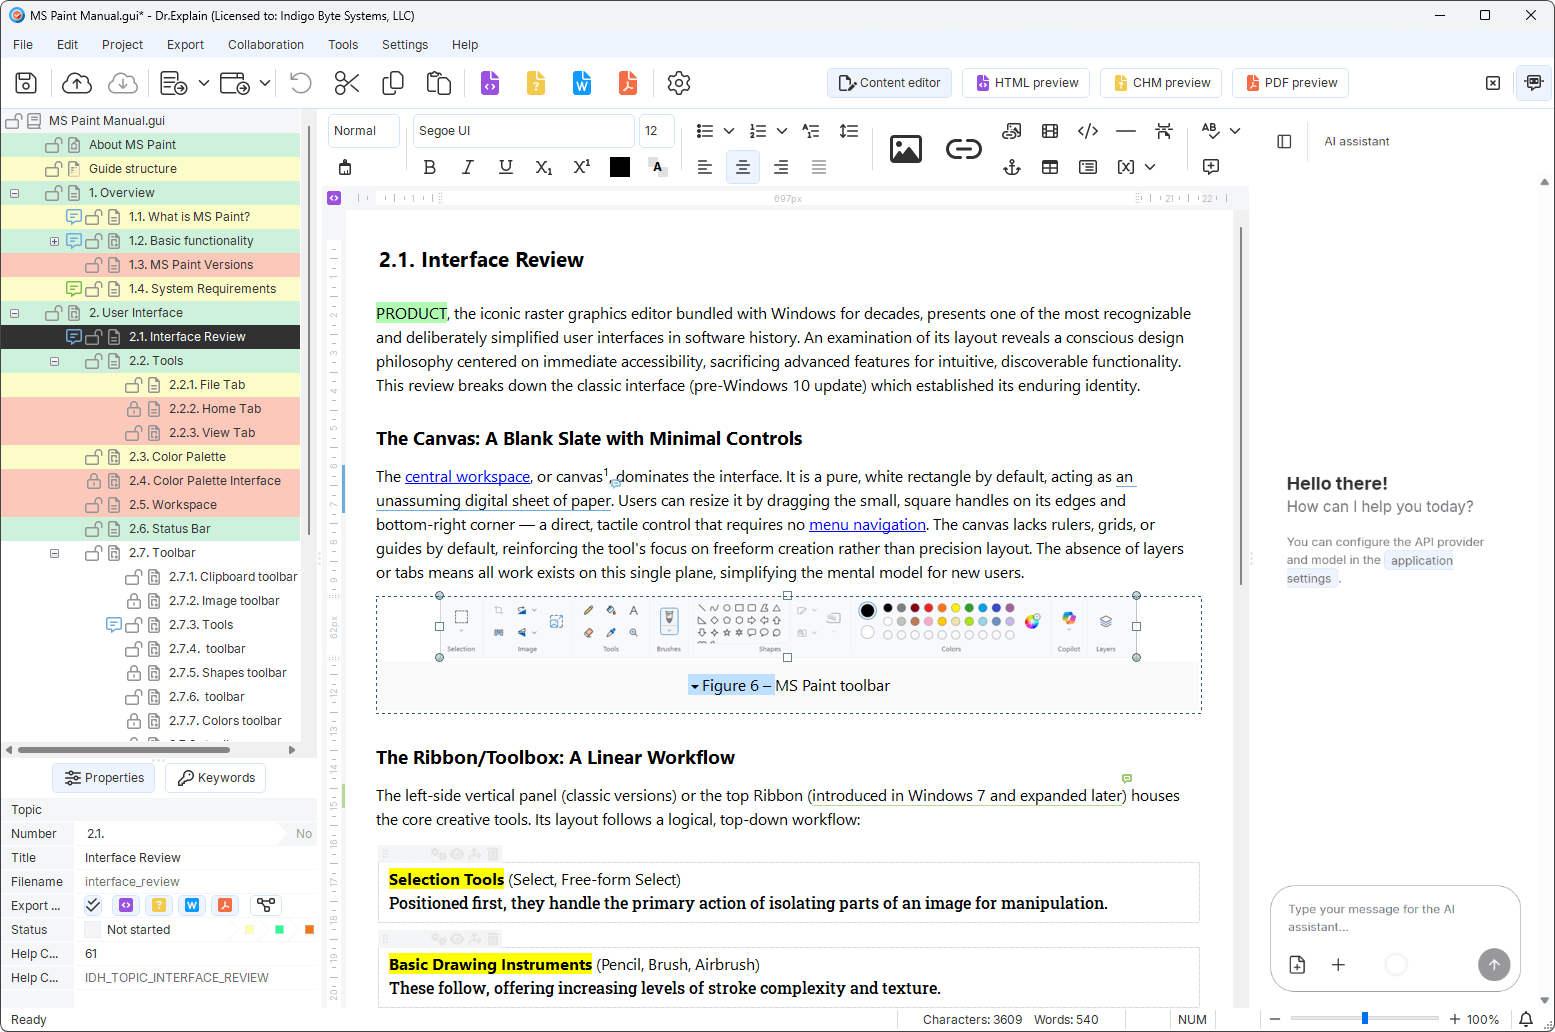Click the blue Word export icon
Viewport: 1555px width, 1032px height.
click(x=582, y=83)
